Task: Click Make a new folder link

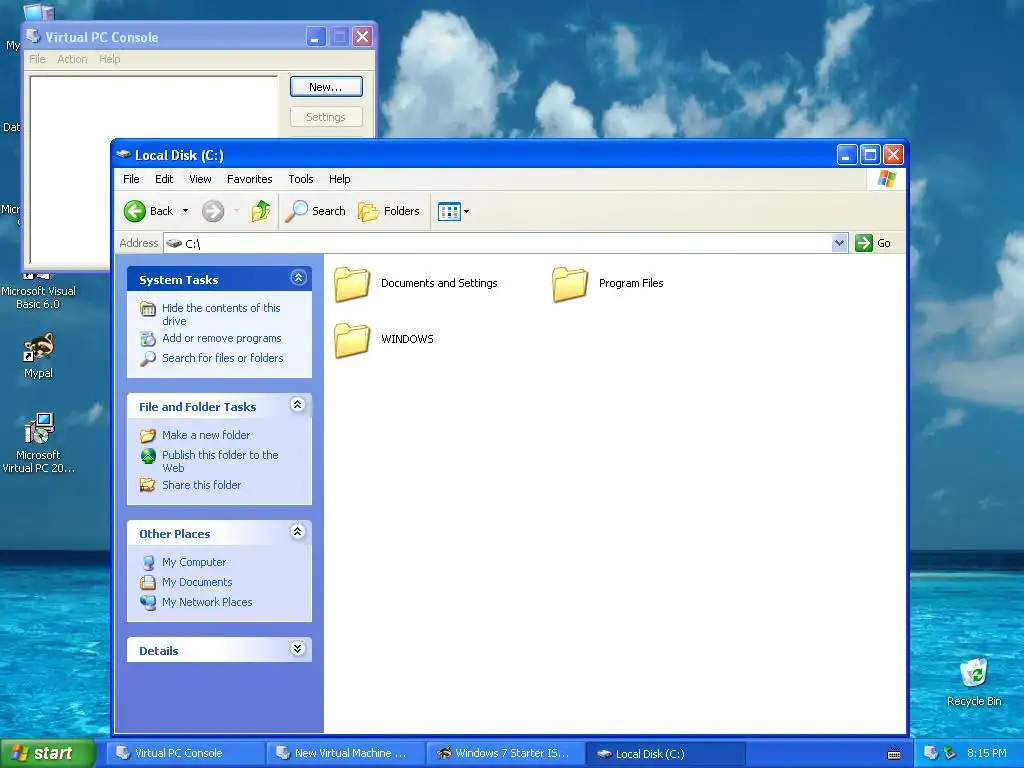Action: coord(206,435)
